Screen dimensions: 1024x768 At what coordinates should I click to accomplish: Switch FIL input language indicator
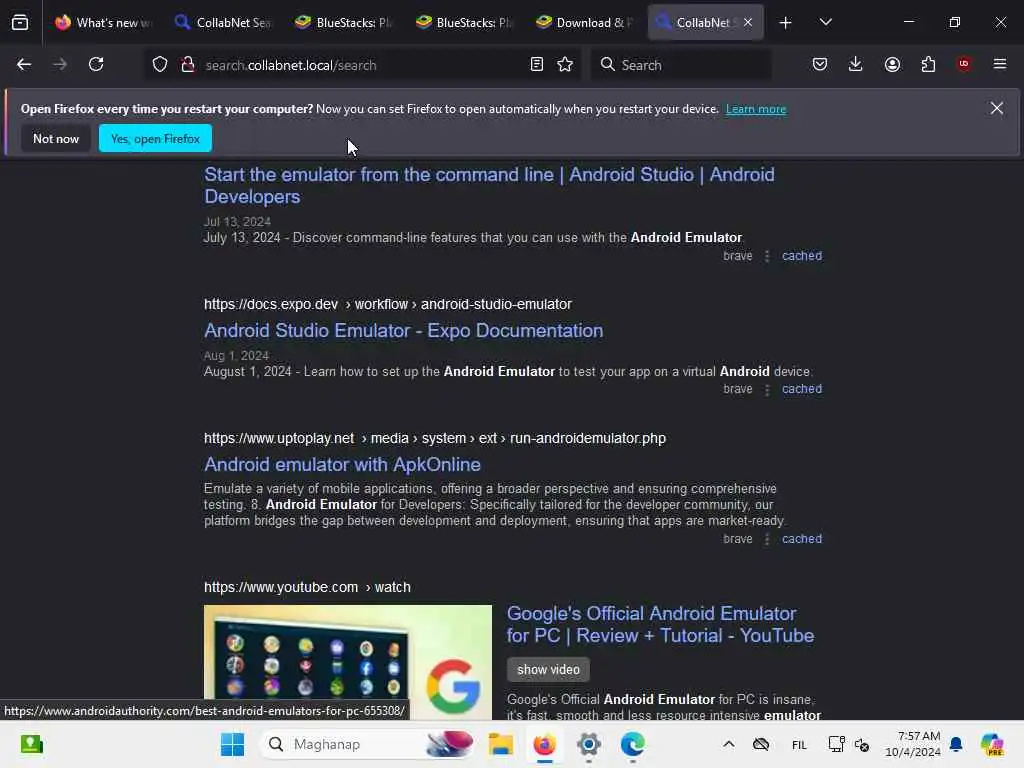(799, 745)
